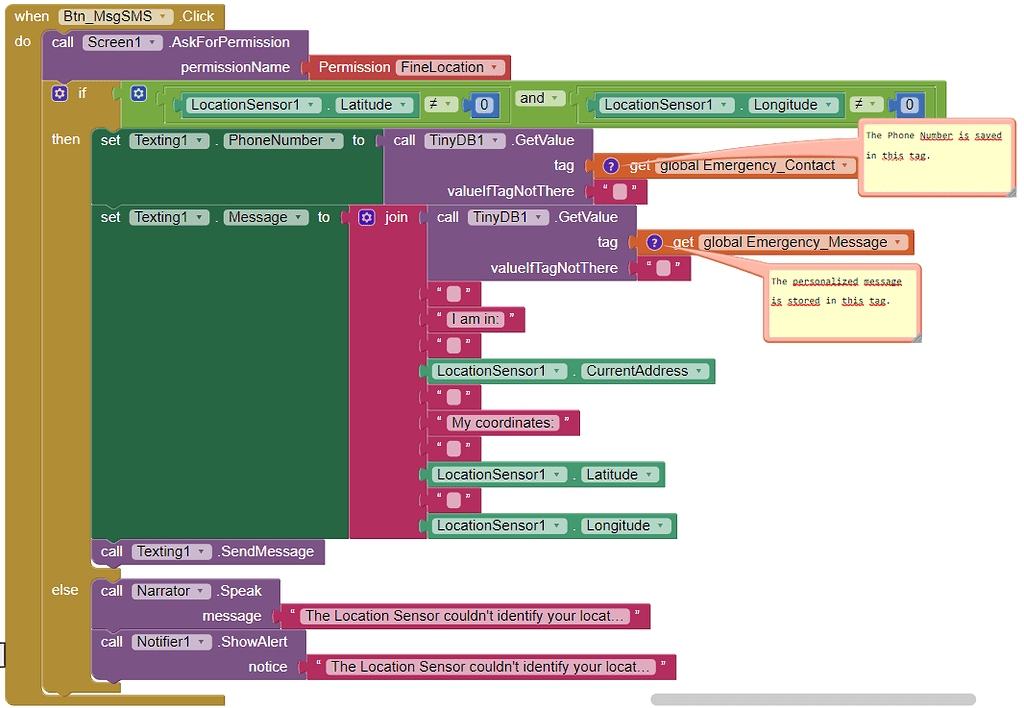Toggle comment icon on Emergency_Contact get block
Image resolution: width=1024 pixels, height=708 pixels.
(x=611, y=166)
